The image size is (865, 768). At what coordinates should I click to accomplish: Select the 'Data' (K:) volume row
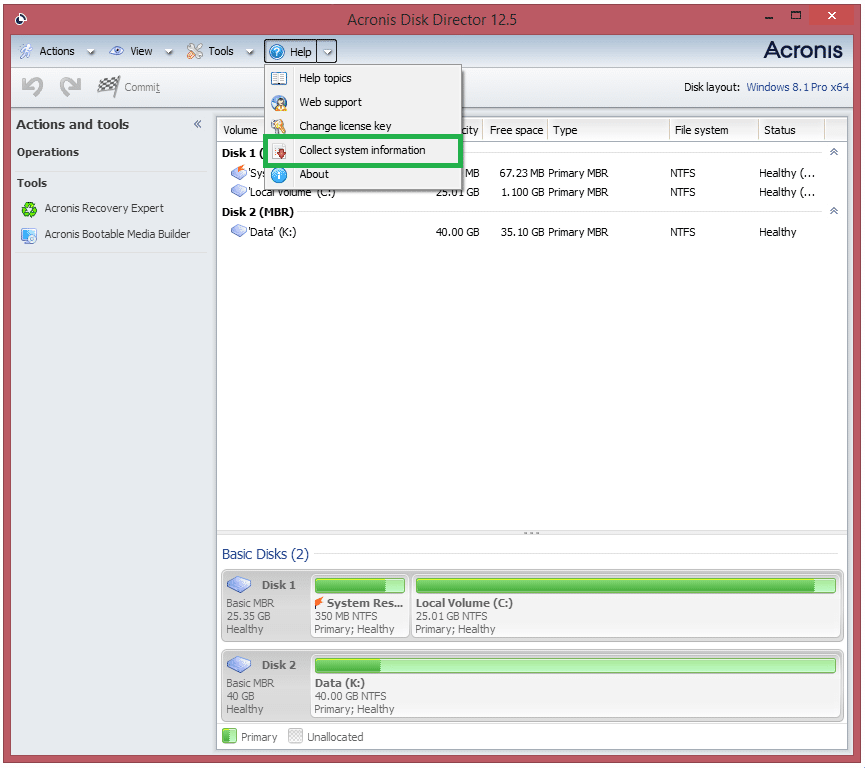click(532, 232)
